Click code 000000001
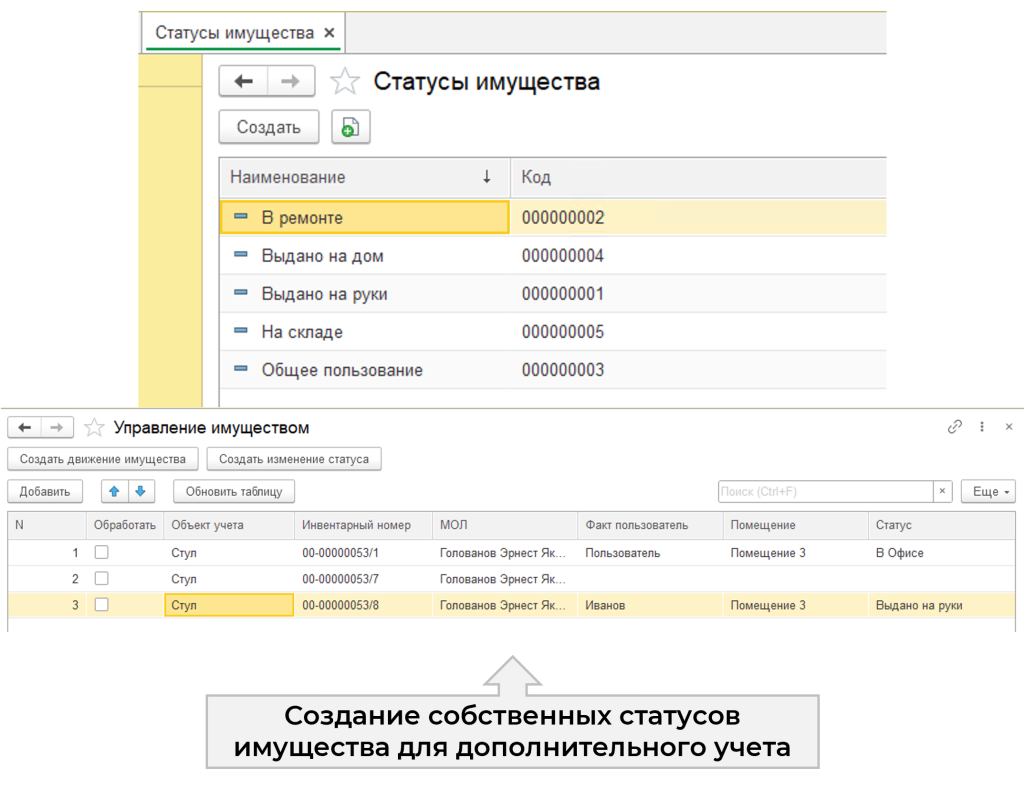The image size is (1024, 800). 563,294
